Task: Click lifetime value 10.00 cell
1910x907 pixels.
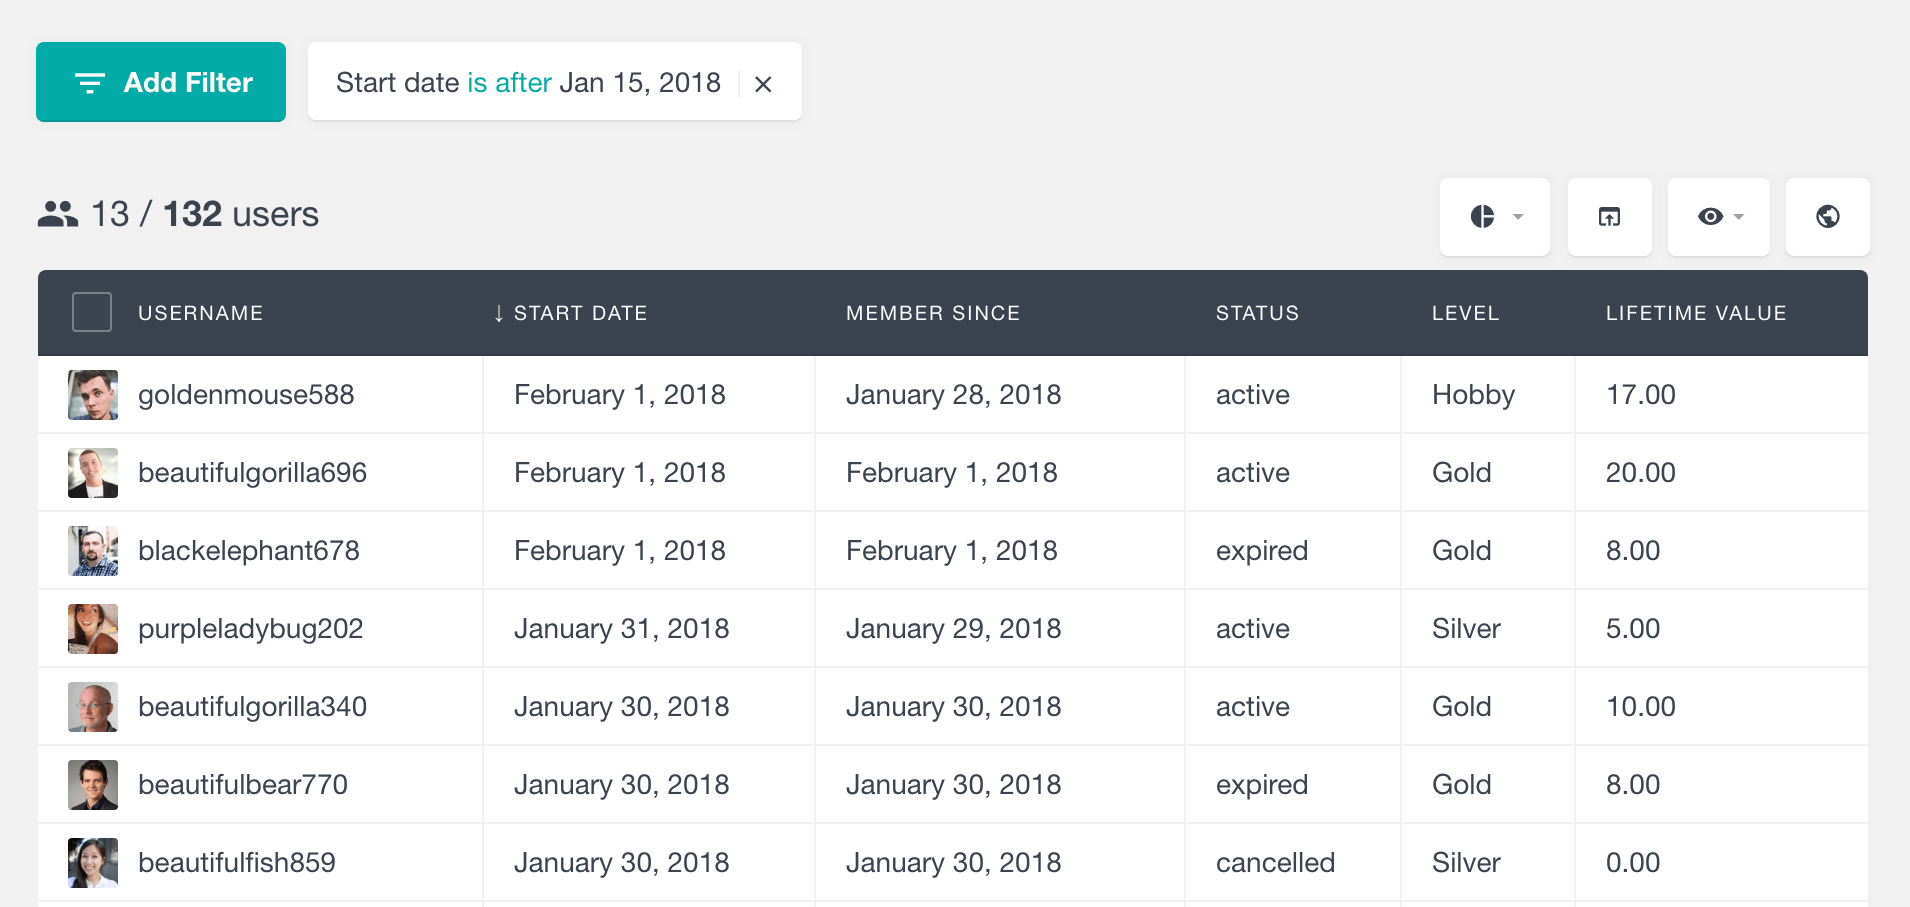Action: 1641,707
